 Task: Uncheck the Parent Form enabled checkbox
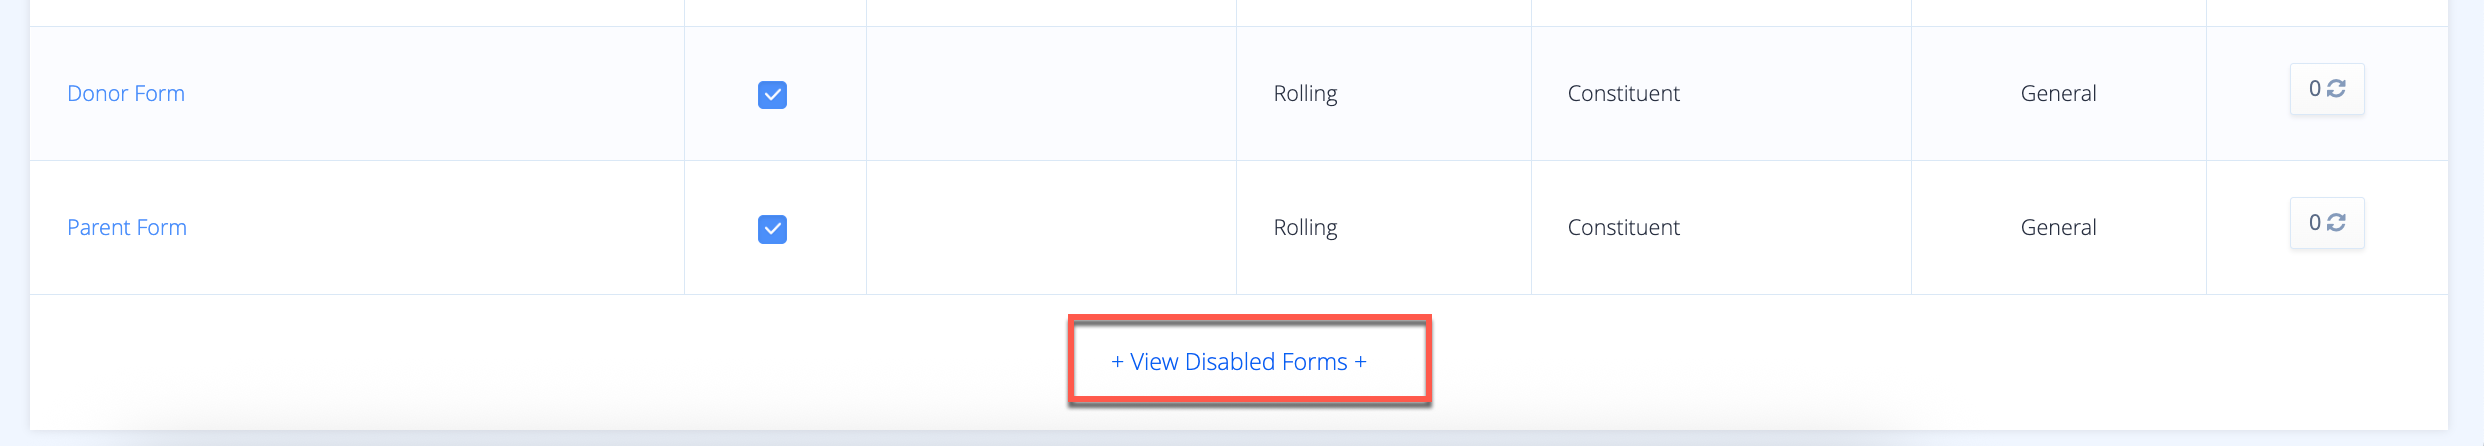[x=772, y=229]
